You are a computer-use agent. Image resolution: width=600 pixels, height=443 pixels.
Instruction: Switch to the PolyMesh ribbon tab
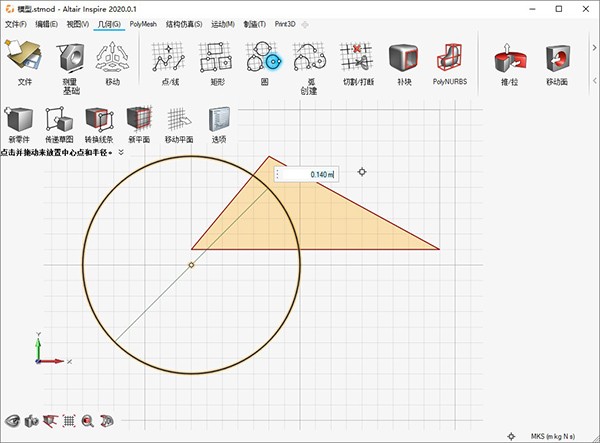click(143, 22)
